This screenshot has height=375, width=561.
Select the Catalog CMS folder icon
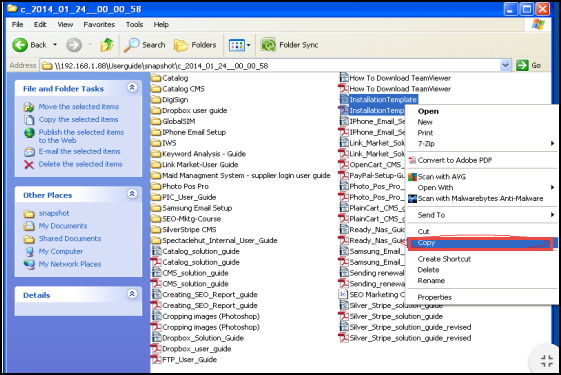pyautogui.click(x=156, y=89)
